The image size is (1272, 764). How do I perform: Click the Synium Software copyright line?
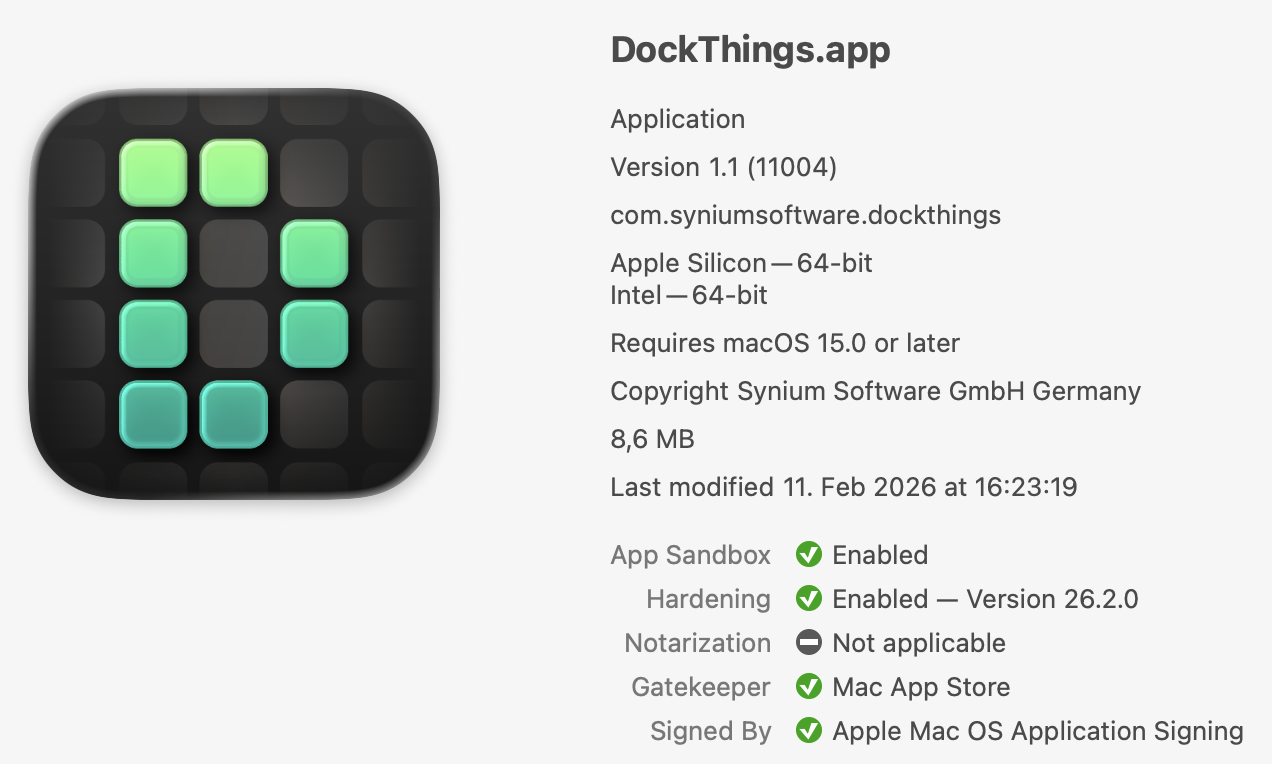pos(875,391)
